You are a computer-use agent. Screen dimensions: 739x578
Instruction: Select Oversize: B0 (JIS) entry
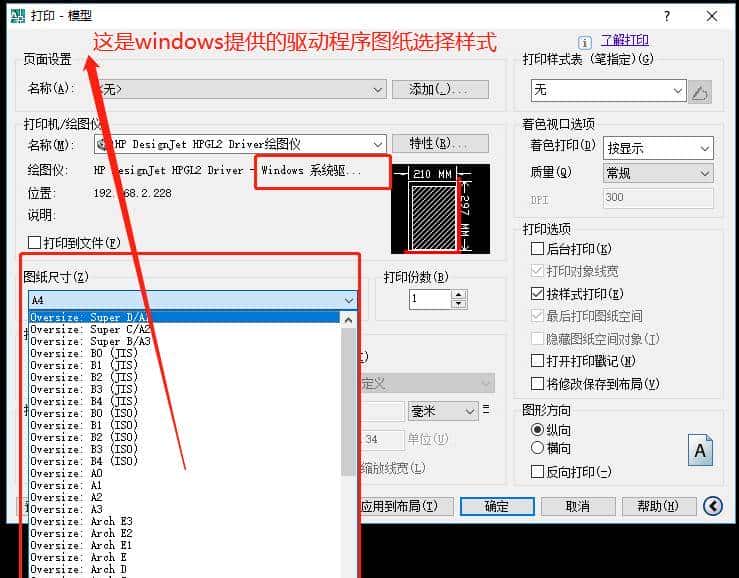point(184,353)
